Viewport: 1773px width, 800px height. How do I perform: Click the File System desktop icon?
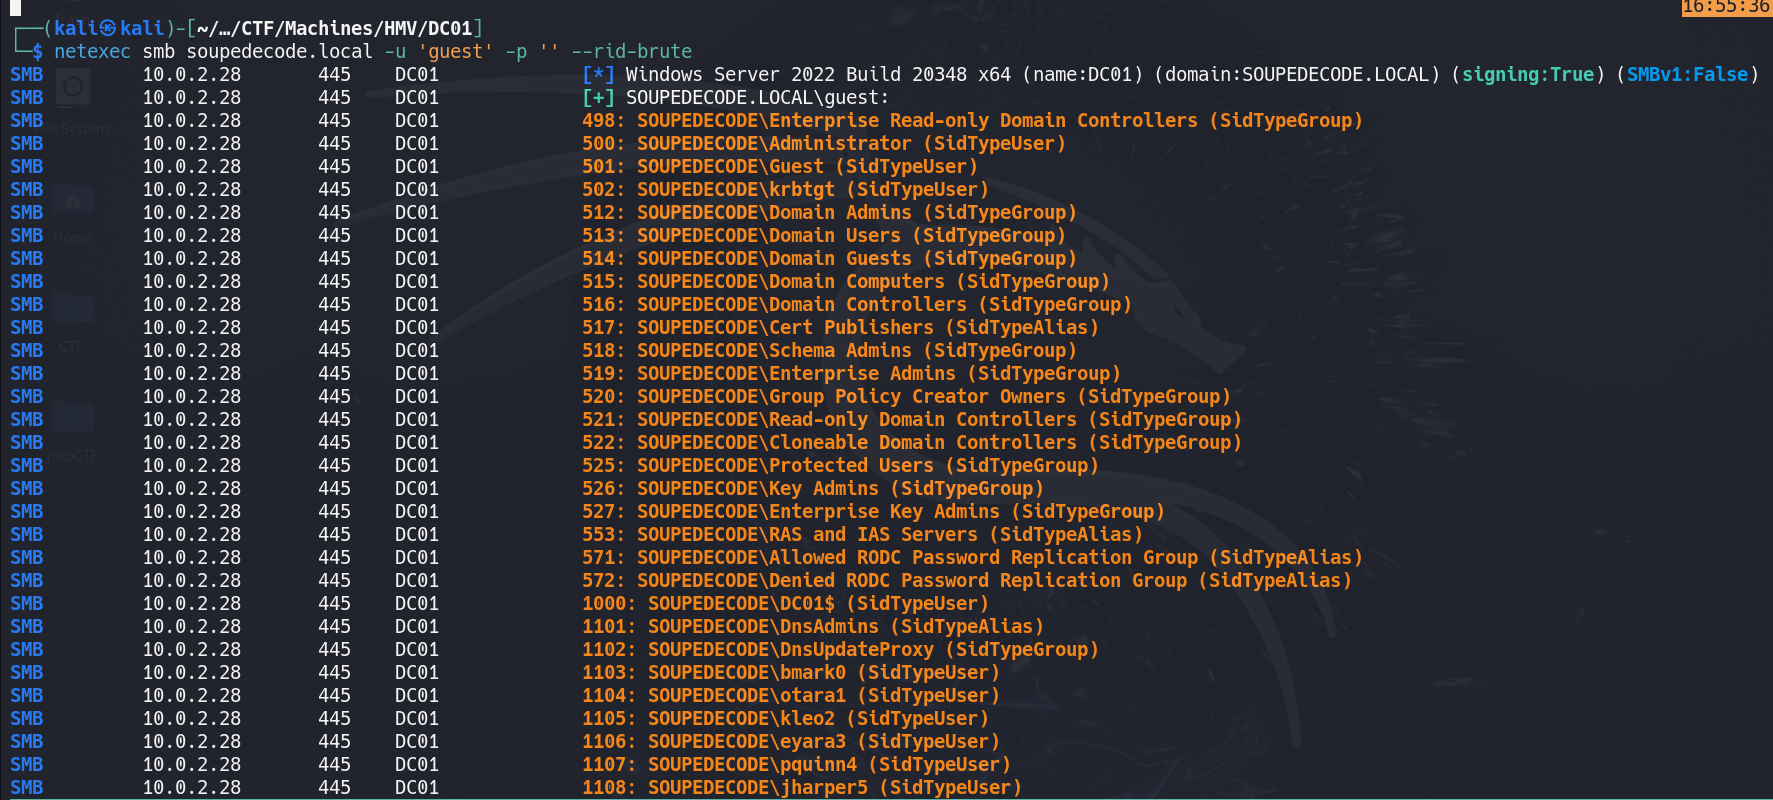click(x=72, y=90)
